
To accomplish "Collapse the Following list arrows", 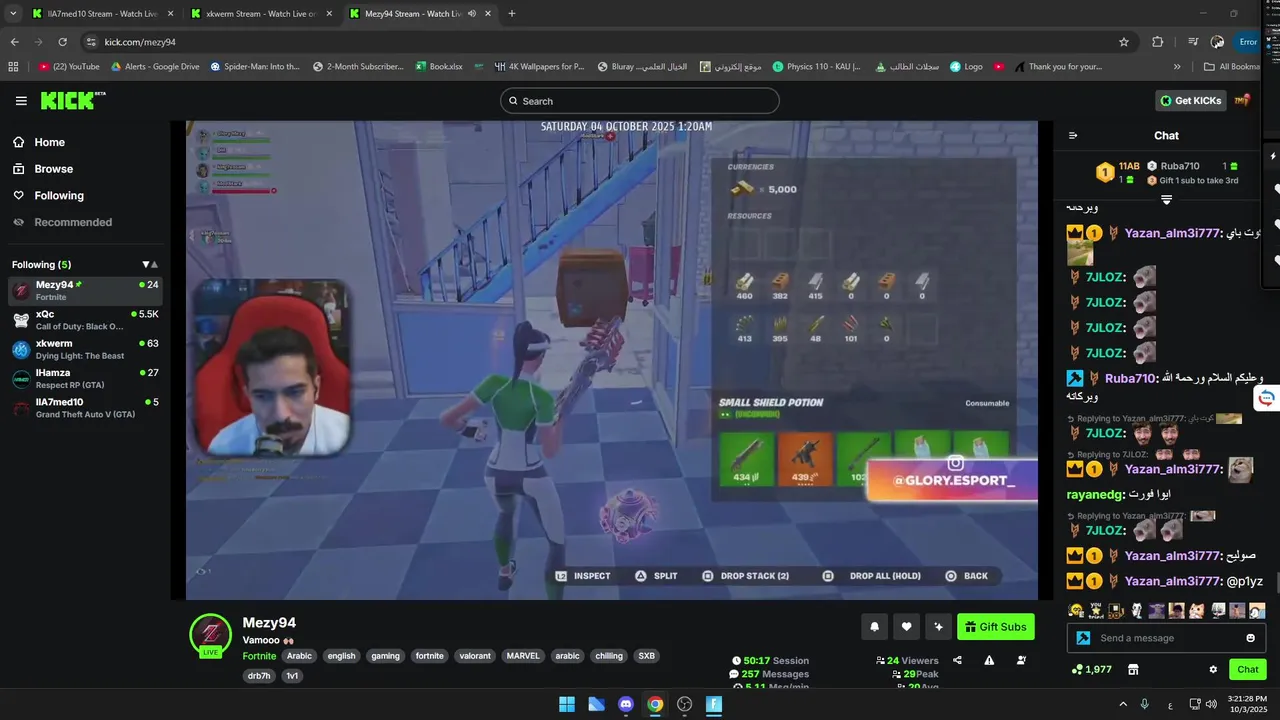I will [150, 265].
